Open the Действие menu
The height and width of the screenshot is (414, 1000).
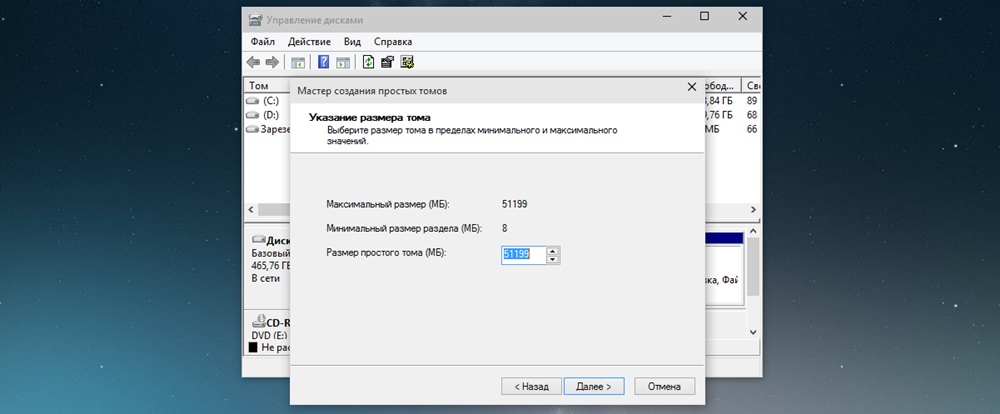click(x=309, y=42)
